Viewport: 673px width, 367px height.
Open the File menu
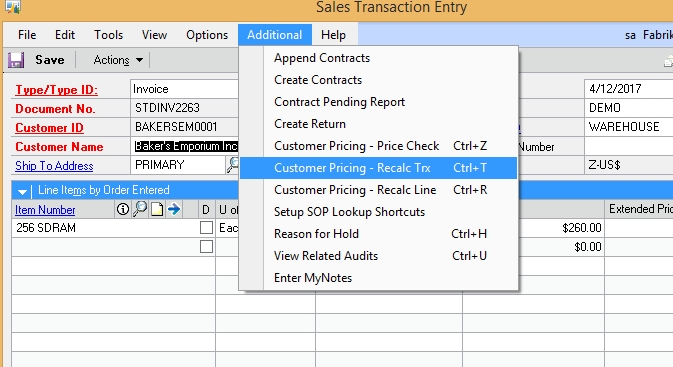27,35
